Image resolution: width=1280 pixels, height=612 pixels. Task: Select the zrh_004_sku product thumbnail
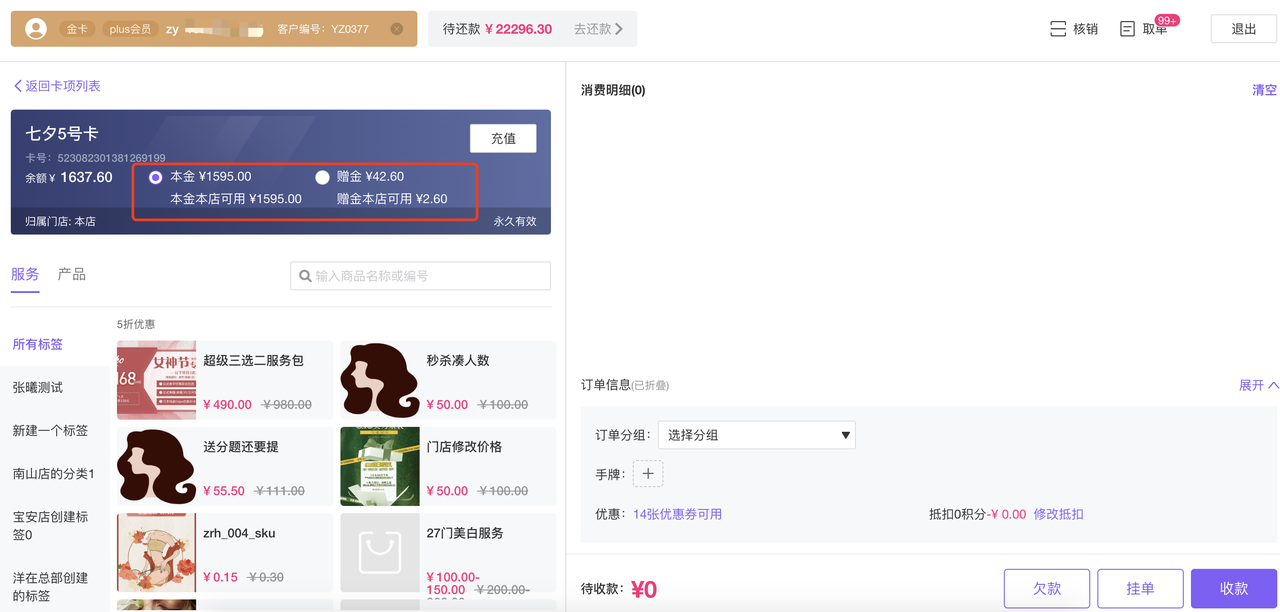(x=157, y=553)
